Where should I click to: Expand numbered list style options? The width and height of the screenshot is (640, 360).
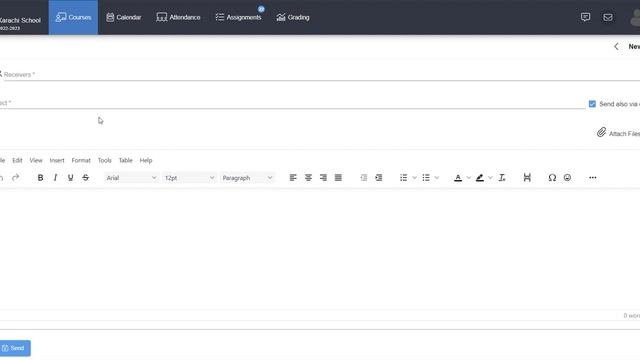414,178
